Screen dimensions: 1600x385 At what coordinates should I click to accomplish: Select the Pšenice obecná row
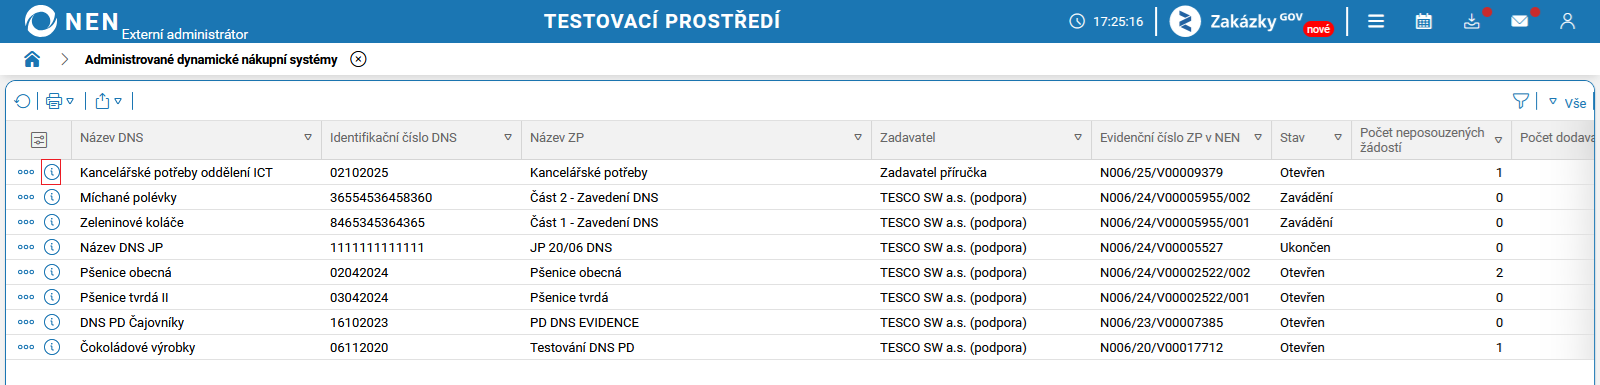[800, 272]
